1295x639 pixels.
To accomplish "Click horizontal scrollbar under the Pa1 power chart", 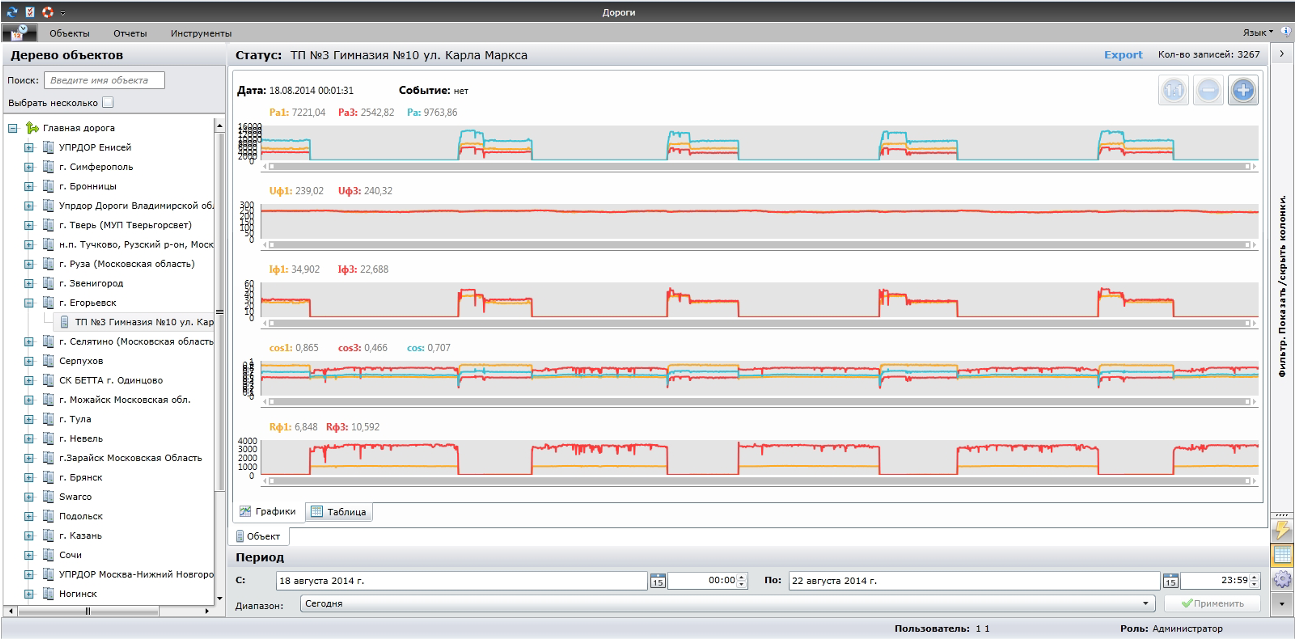I will click(x=760, y=167).
